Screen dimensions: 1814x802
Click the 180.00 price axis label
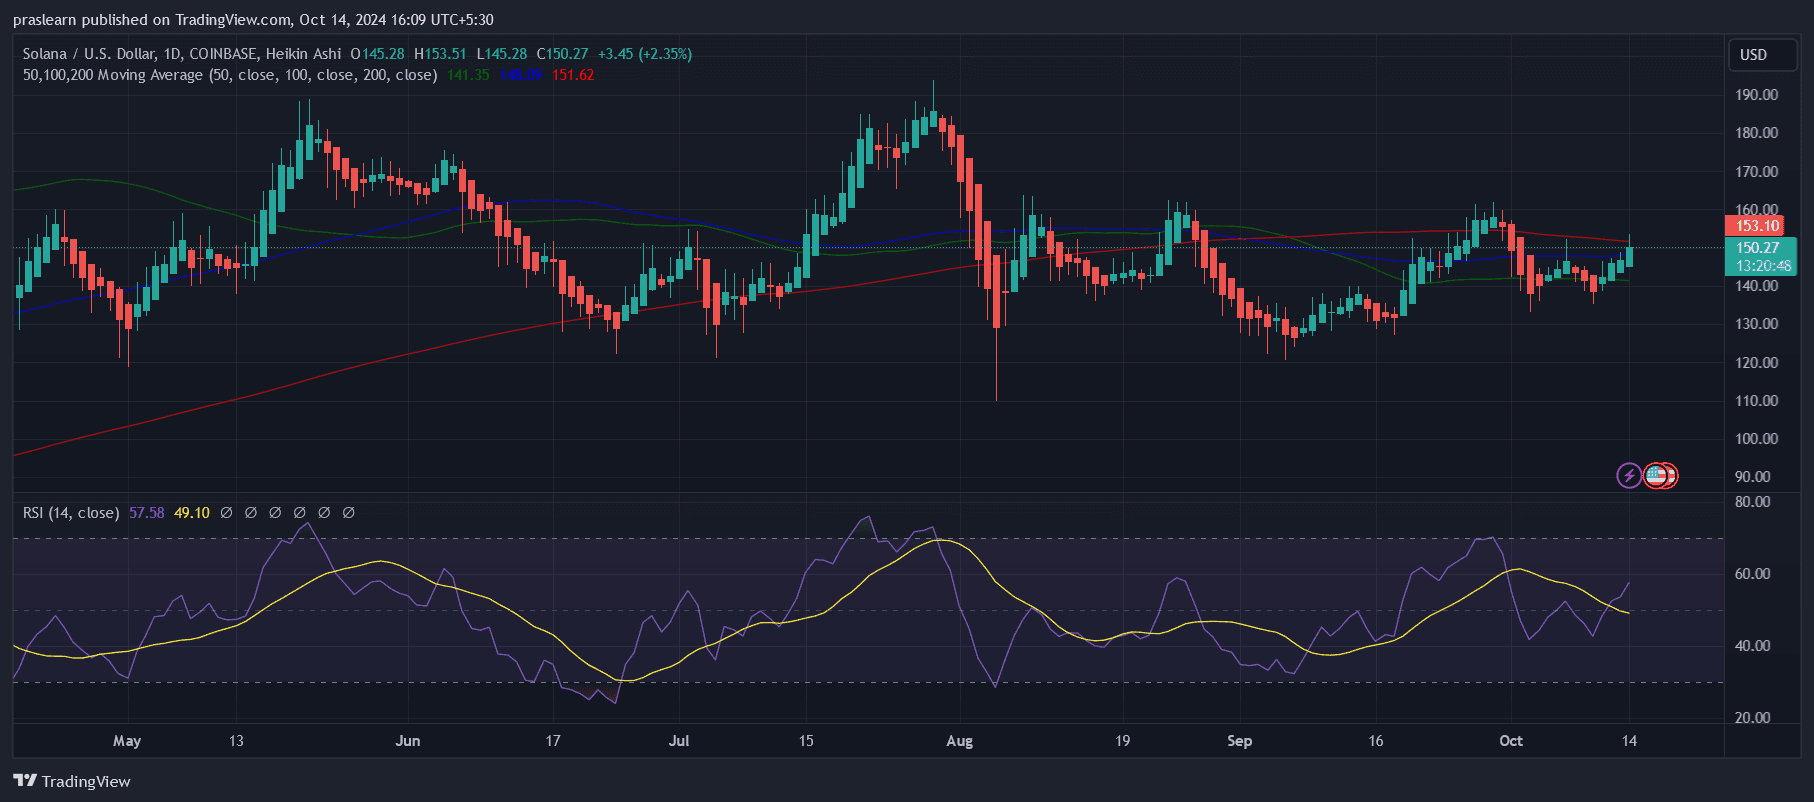tap(1757, 133)
